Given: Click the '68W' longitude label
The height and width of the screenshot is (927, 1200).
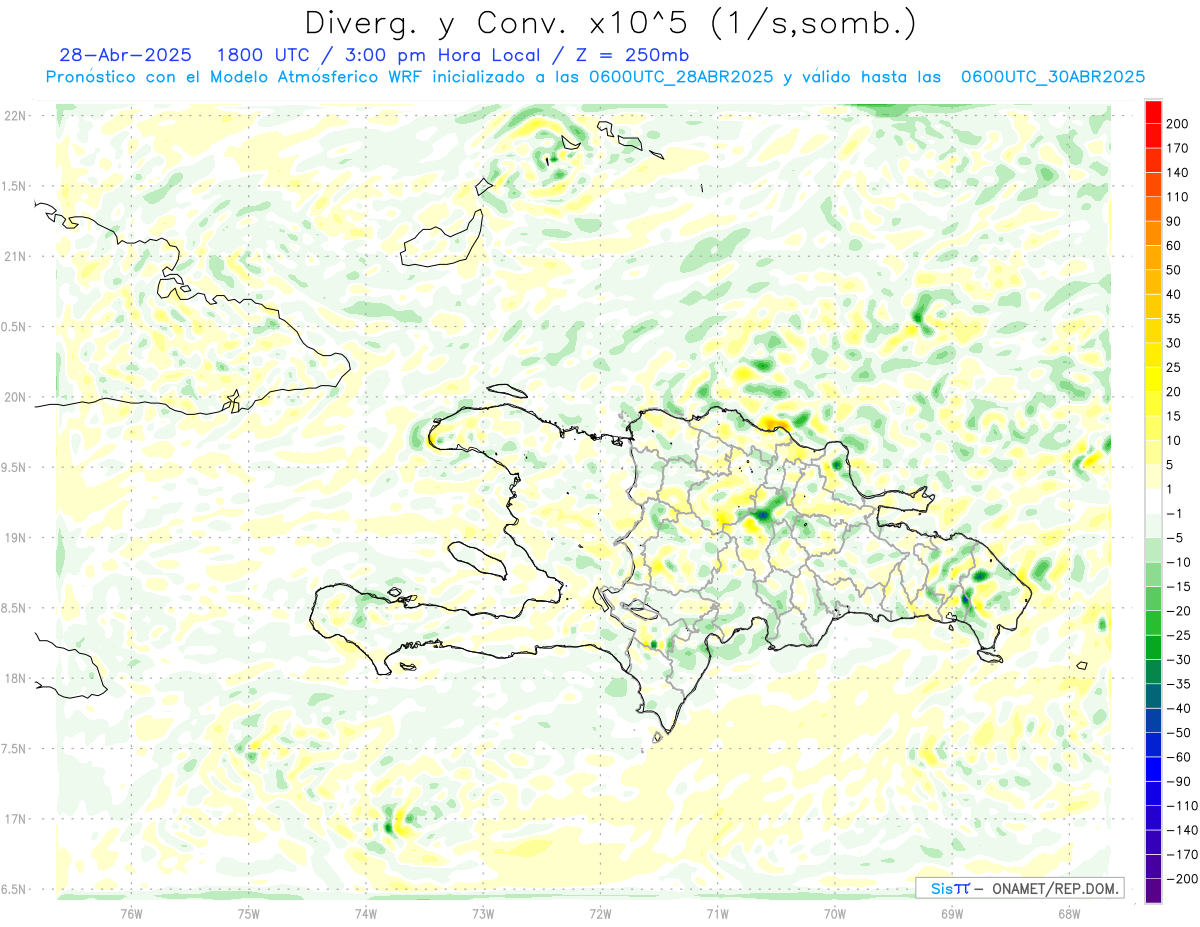Looking at the screenshot, I should [x=1069, y=914].
